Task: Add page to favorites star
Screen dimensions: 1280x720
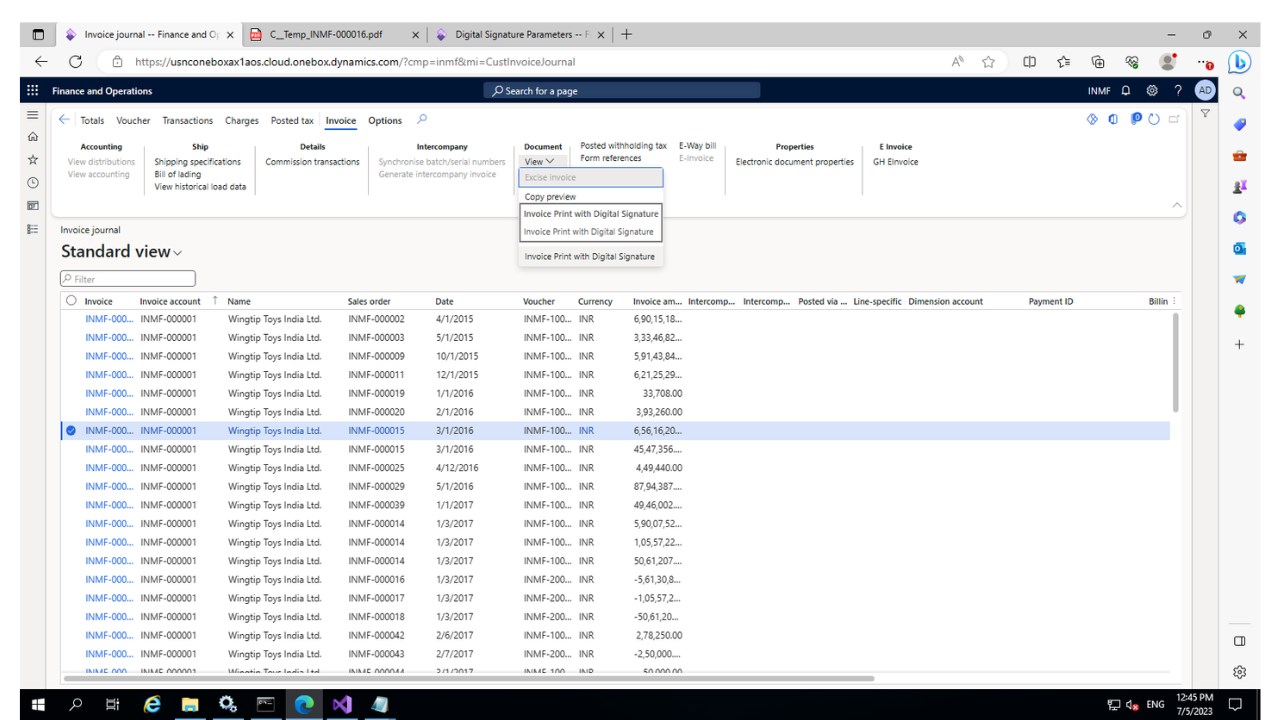Action: (x=988, y=62)
